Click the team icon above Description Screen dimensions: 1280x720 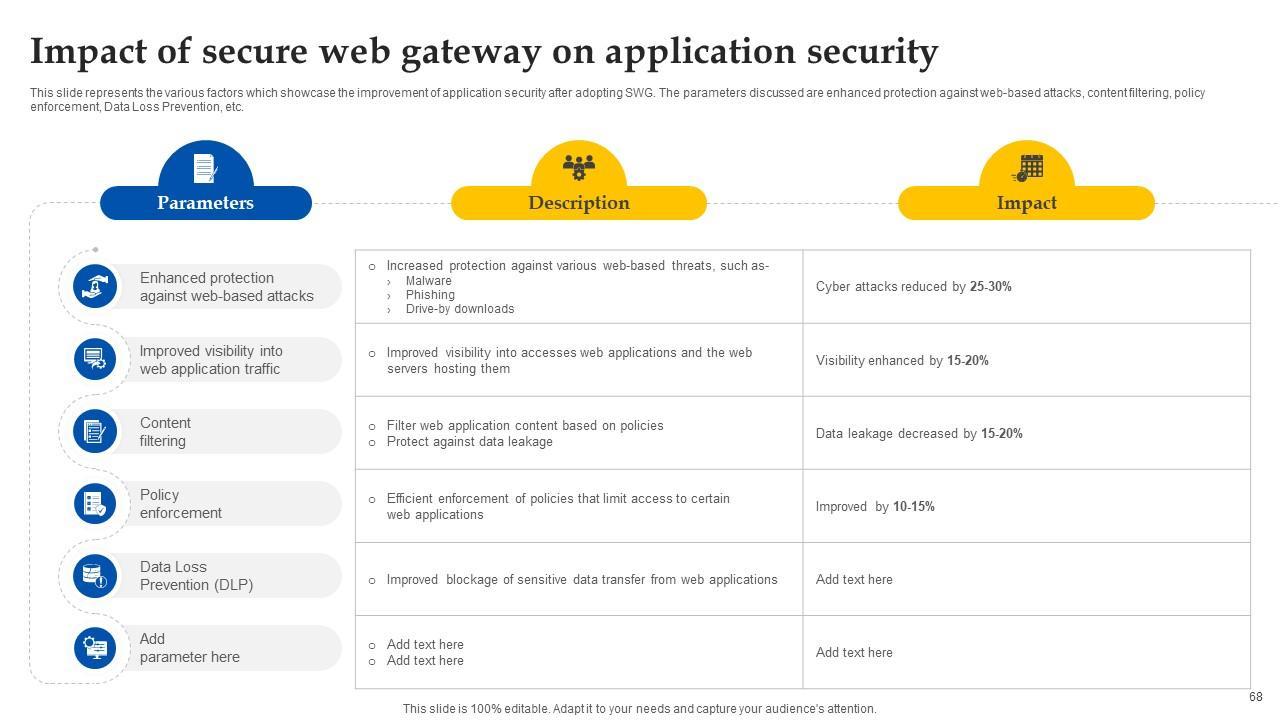[578, 167]
